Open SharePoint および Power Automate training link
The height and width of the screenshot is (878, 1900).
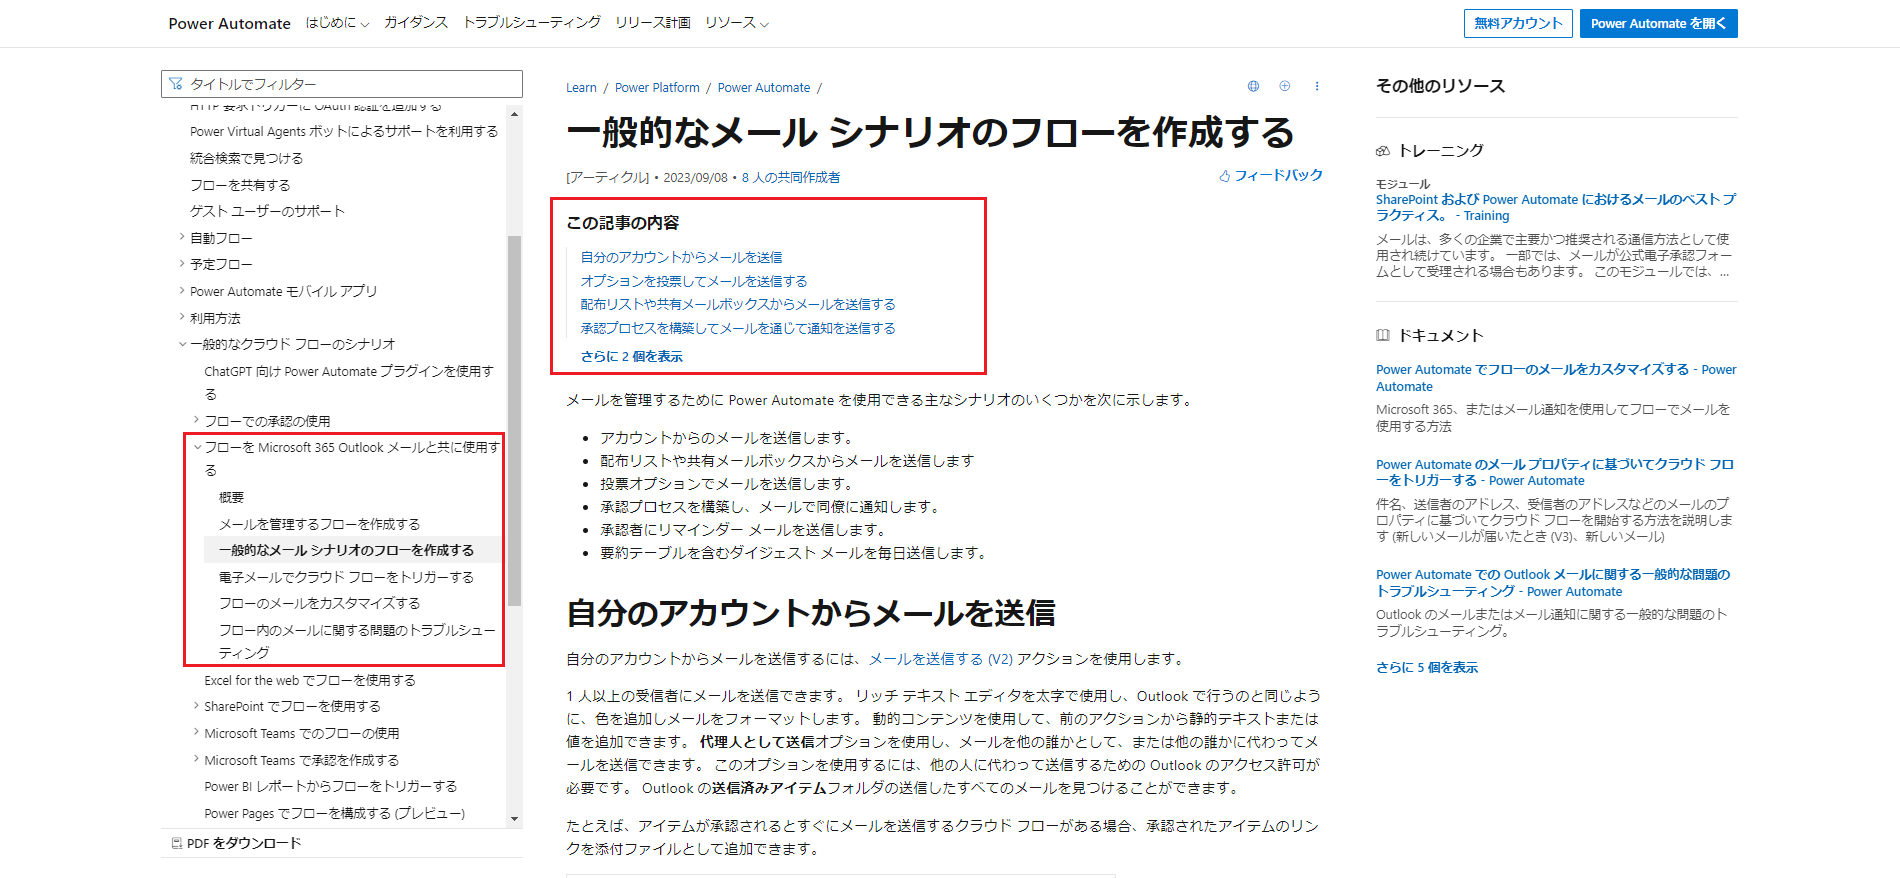pyautogui.click(x=1556, y=207)
